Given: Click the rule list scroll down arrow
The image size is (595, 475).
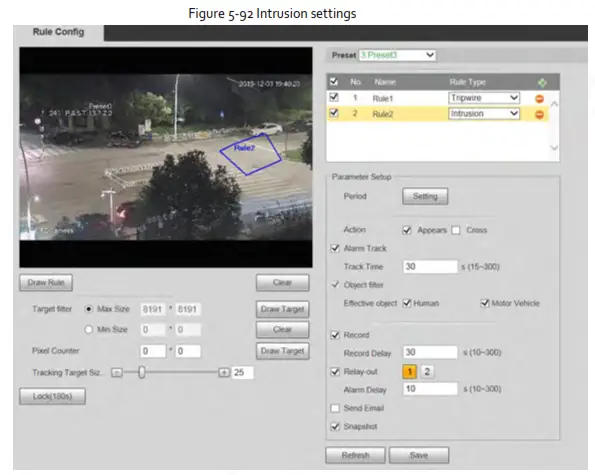Looking at the screenshot, I should click(554, 148).
